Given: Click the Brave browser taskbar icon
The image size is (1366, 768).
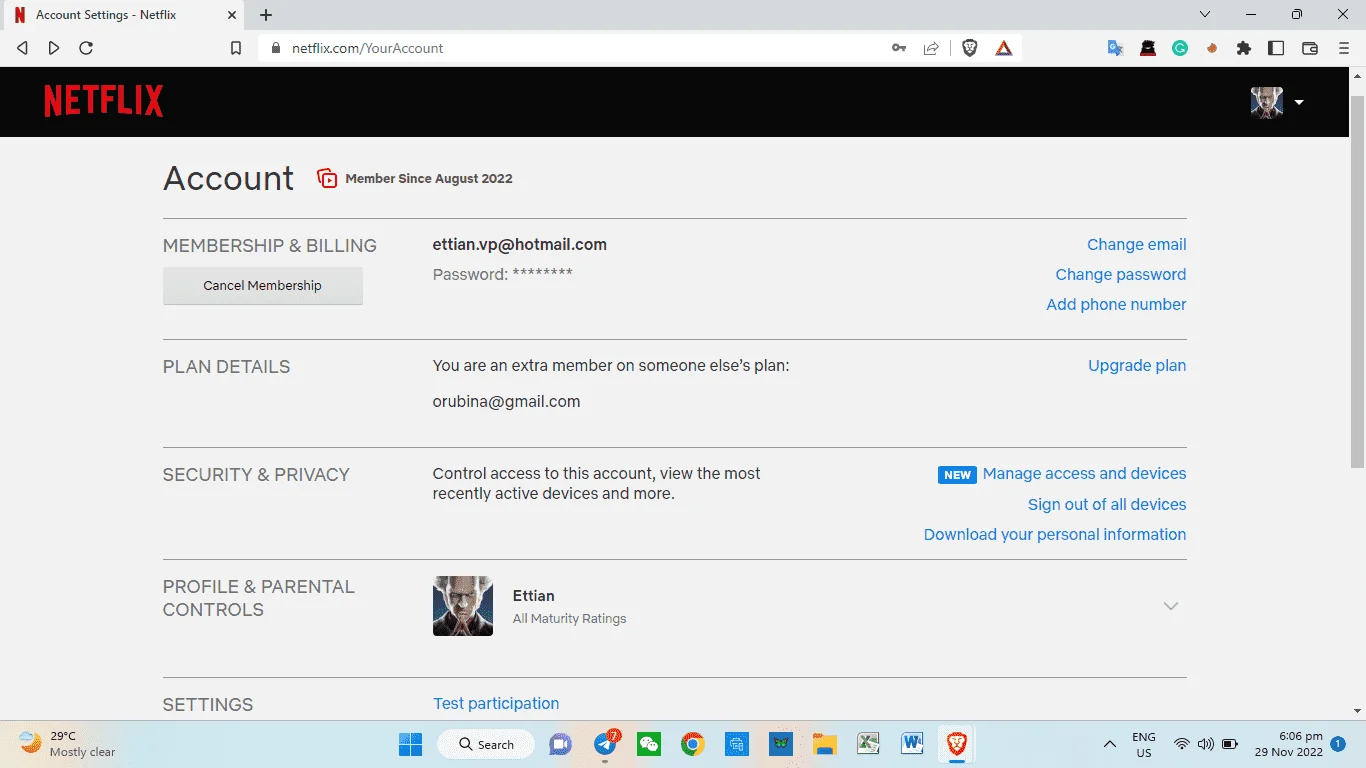Looking at the screenshot, I should tap(957, 744).
